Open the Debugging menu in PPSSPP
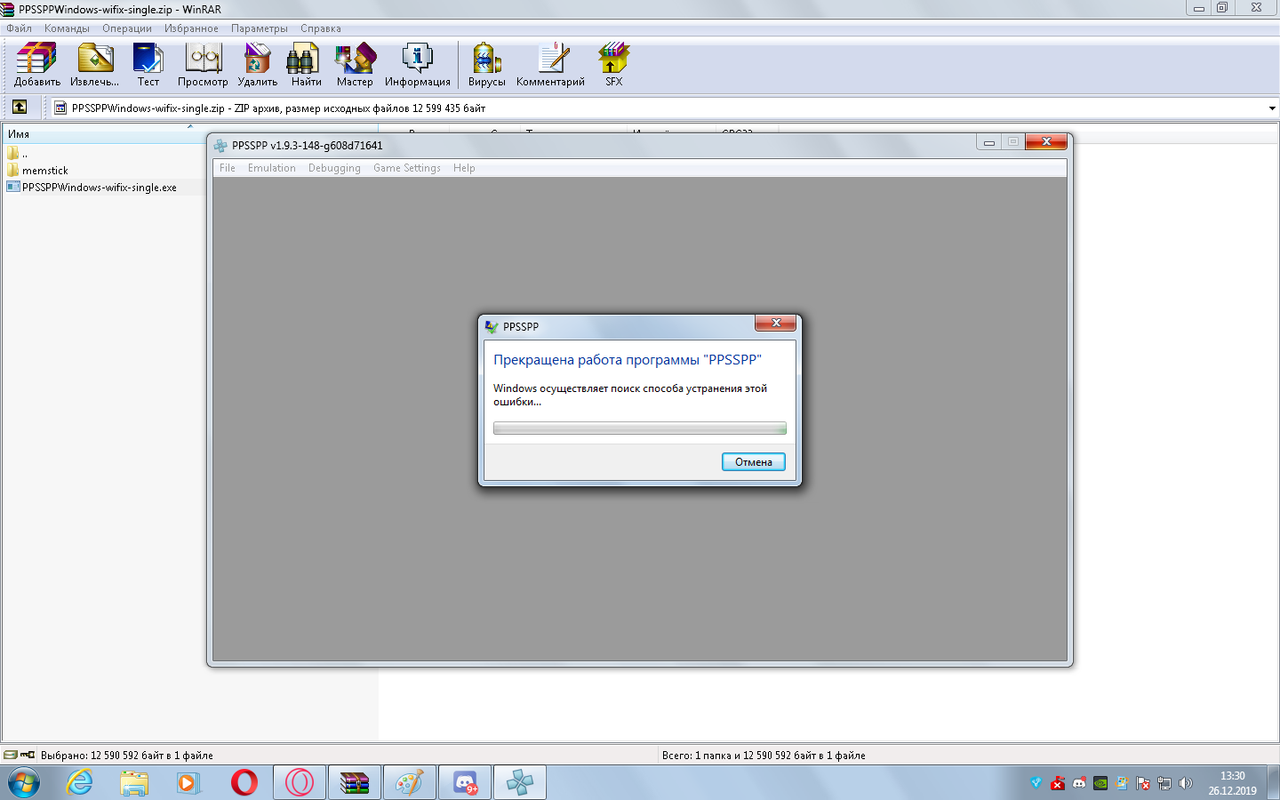The image size is (1280, 800). [334, 168]
